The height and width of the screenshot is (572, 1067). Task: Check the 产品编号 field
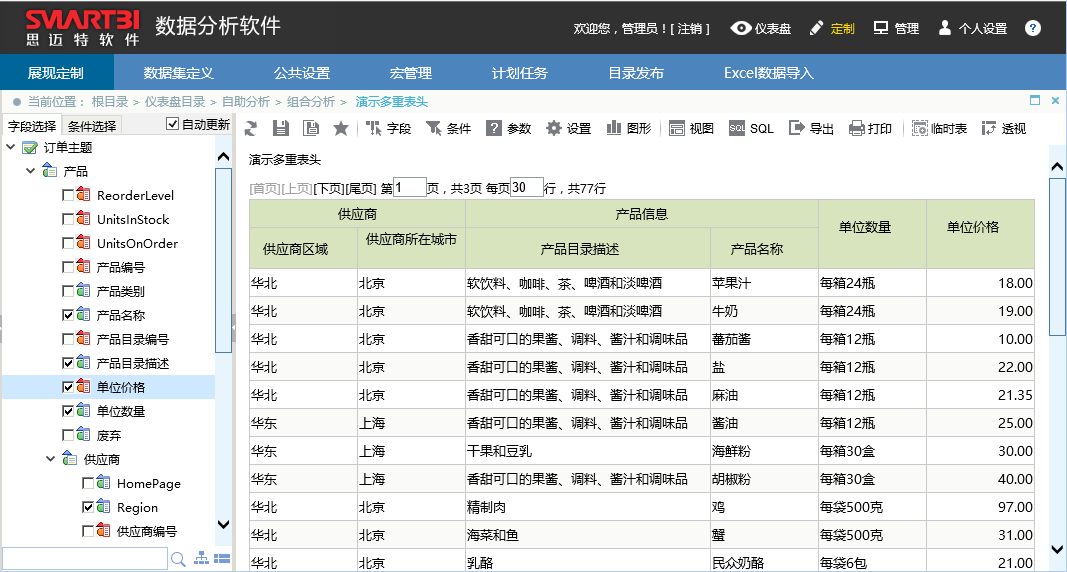pos(67,267)
